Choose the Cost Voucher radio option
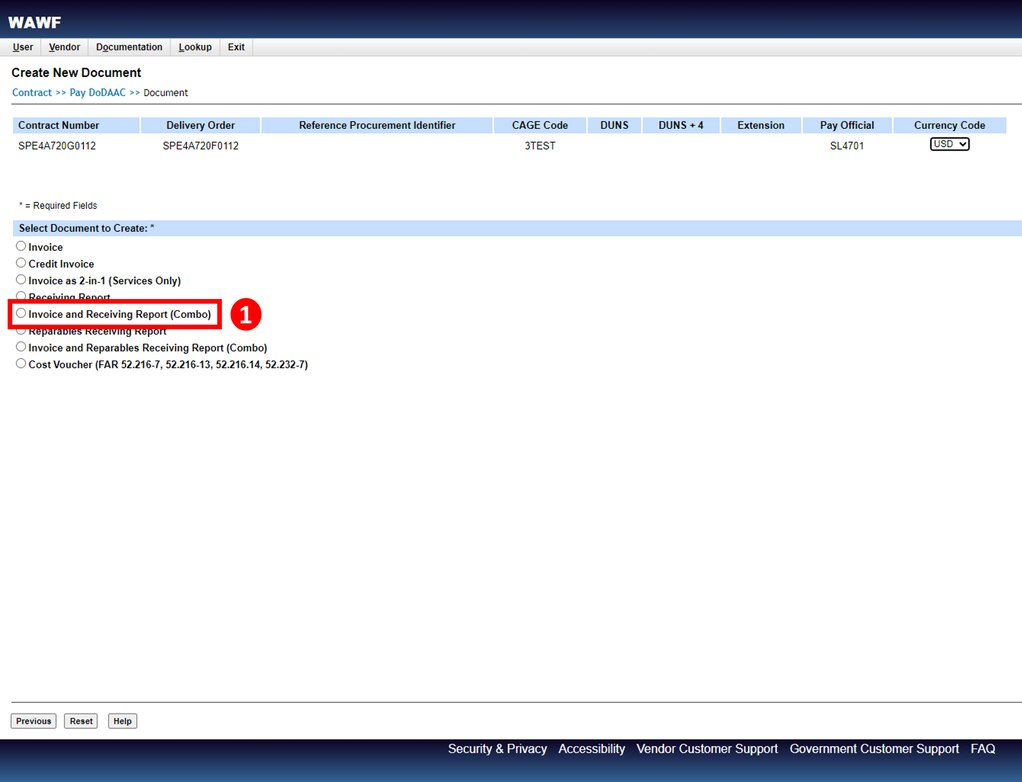Image resolution: width=1022 pixels, height=782 pixels. (21, 365)
